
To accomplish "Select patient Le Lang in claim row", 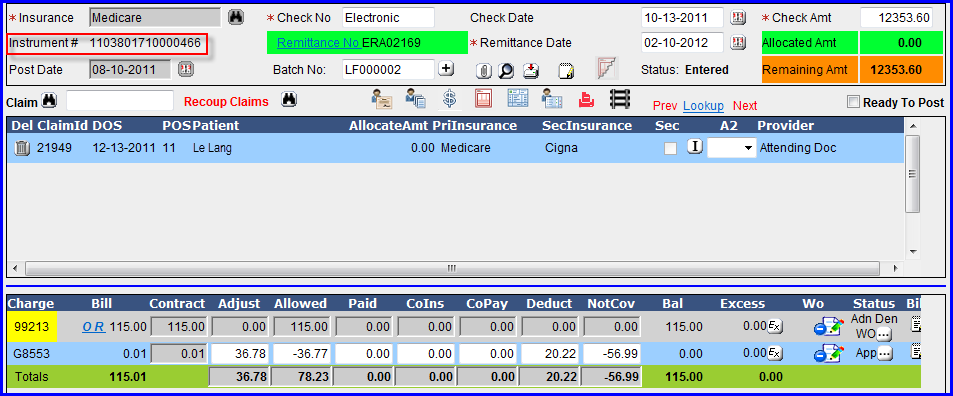I will point(212,148).
